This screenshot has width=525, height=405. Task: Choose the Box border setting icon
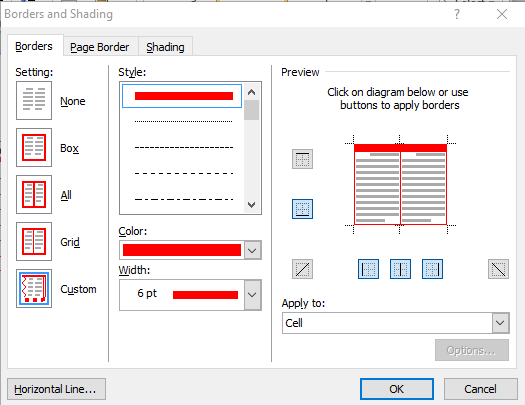click(x=34, y=147)
